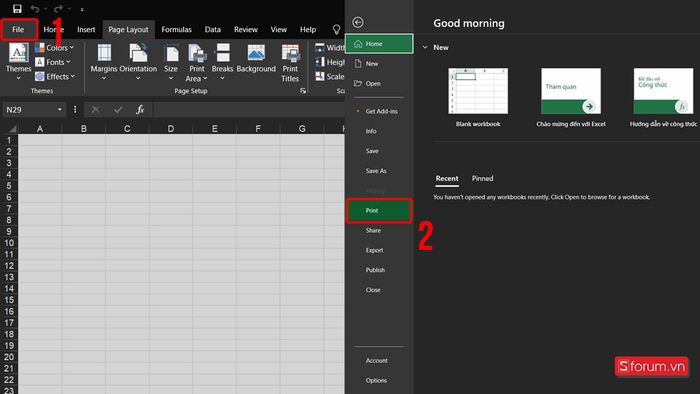Click Close in the backstage menu
Screen dimensions: 700x394
point(379,290)
